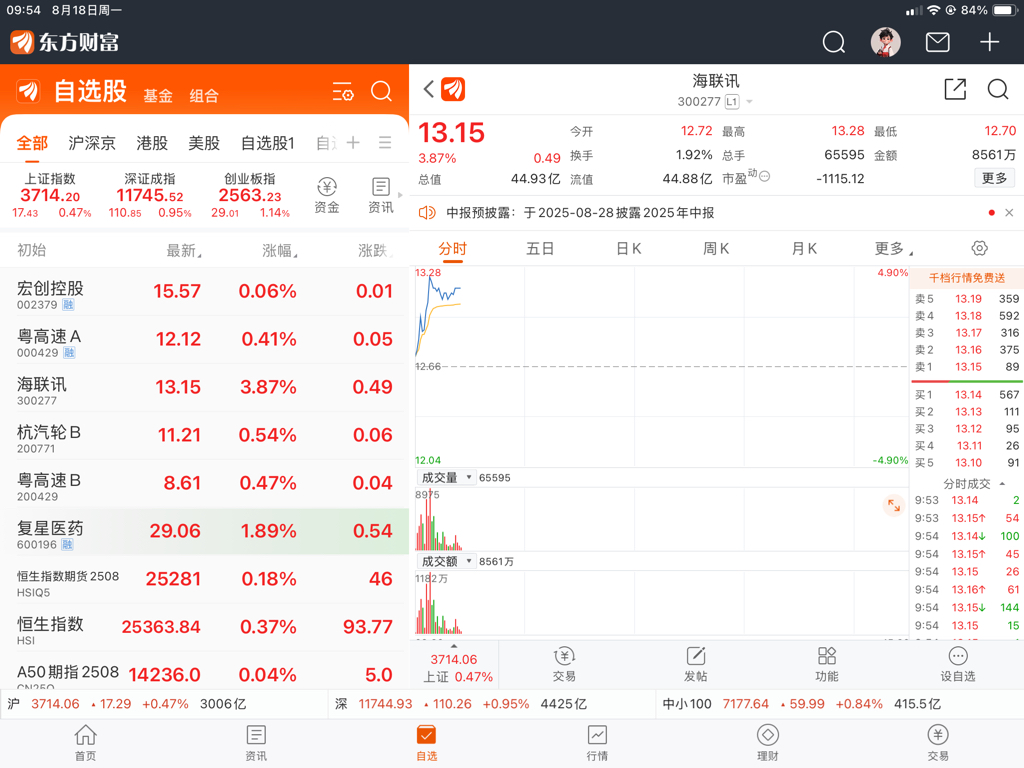
Task: Collapse 分时成交 list arrow
Action: (1002, 483)
